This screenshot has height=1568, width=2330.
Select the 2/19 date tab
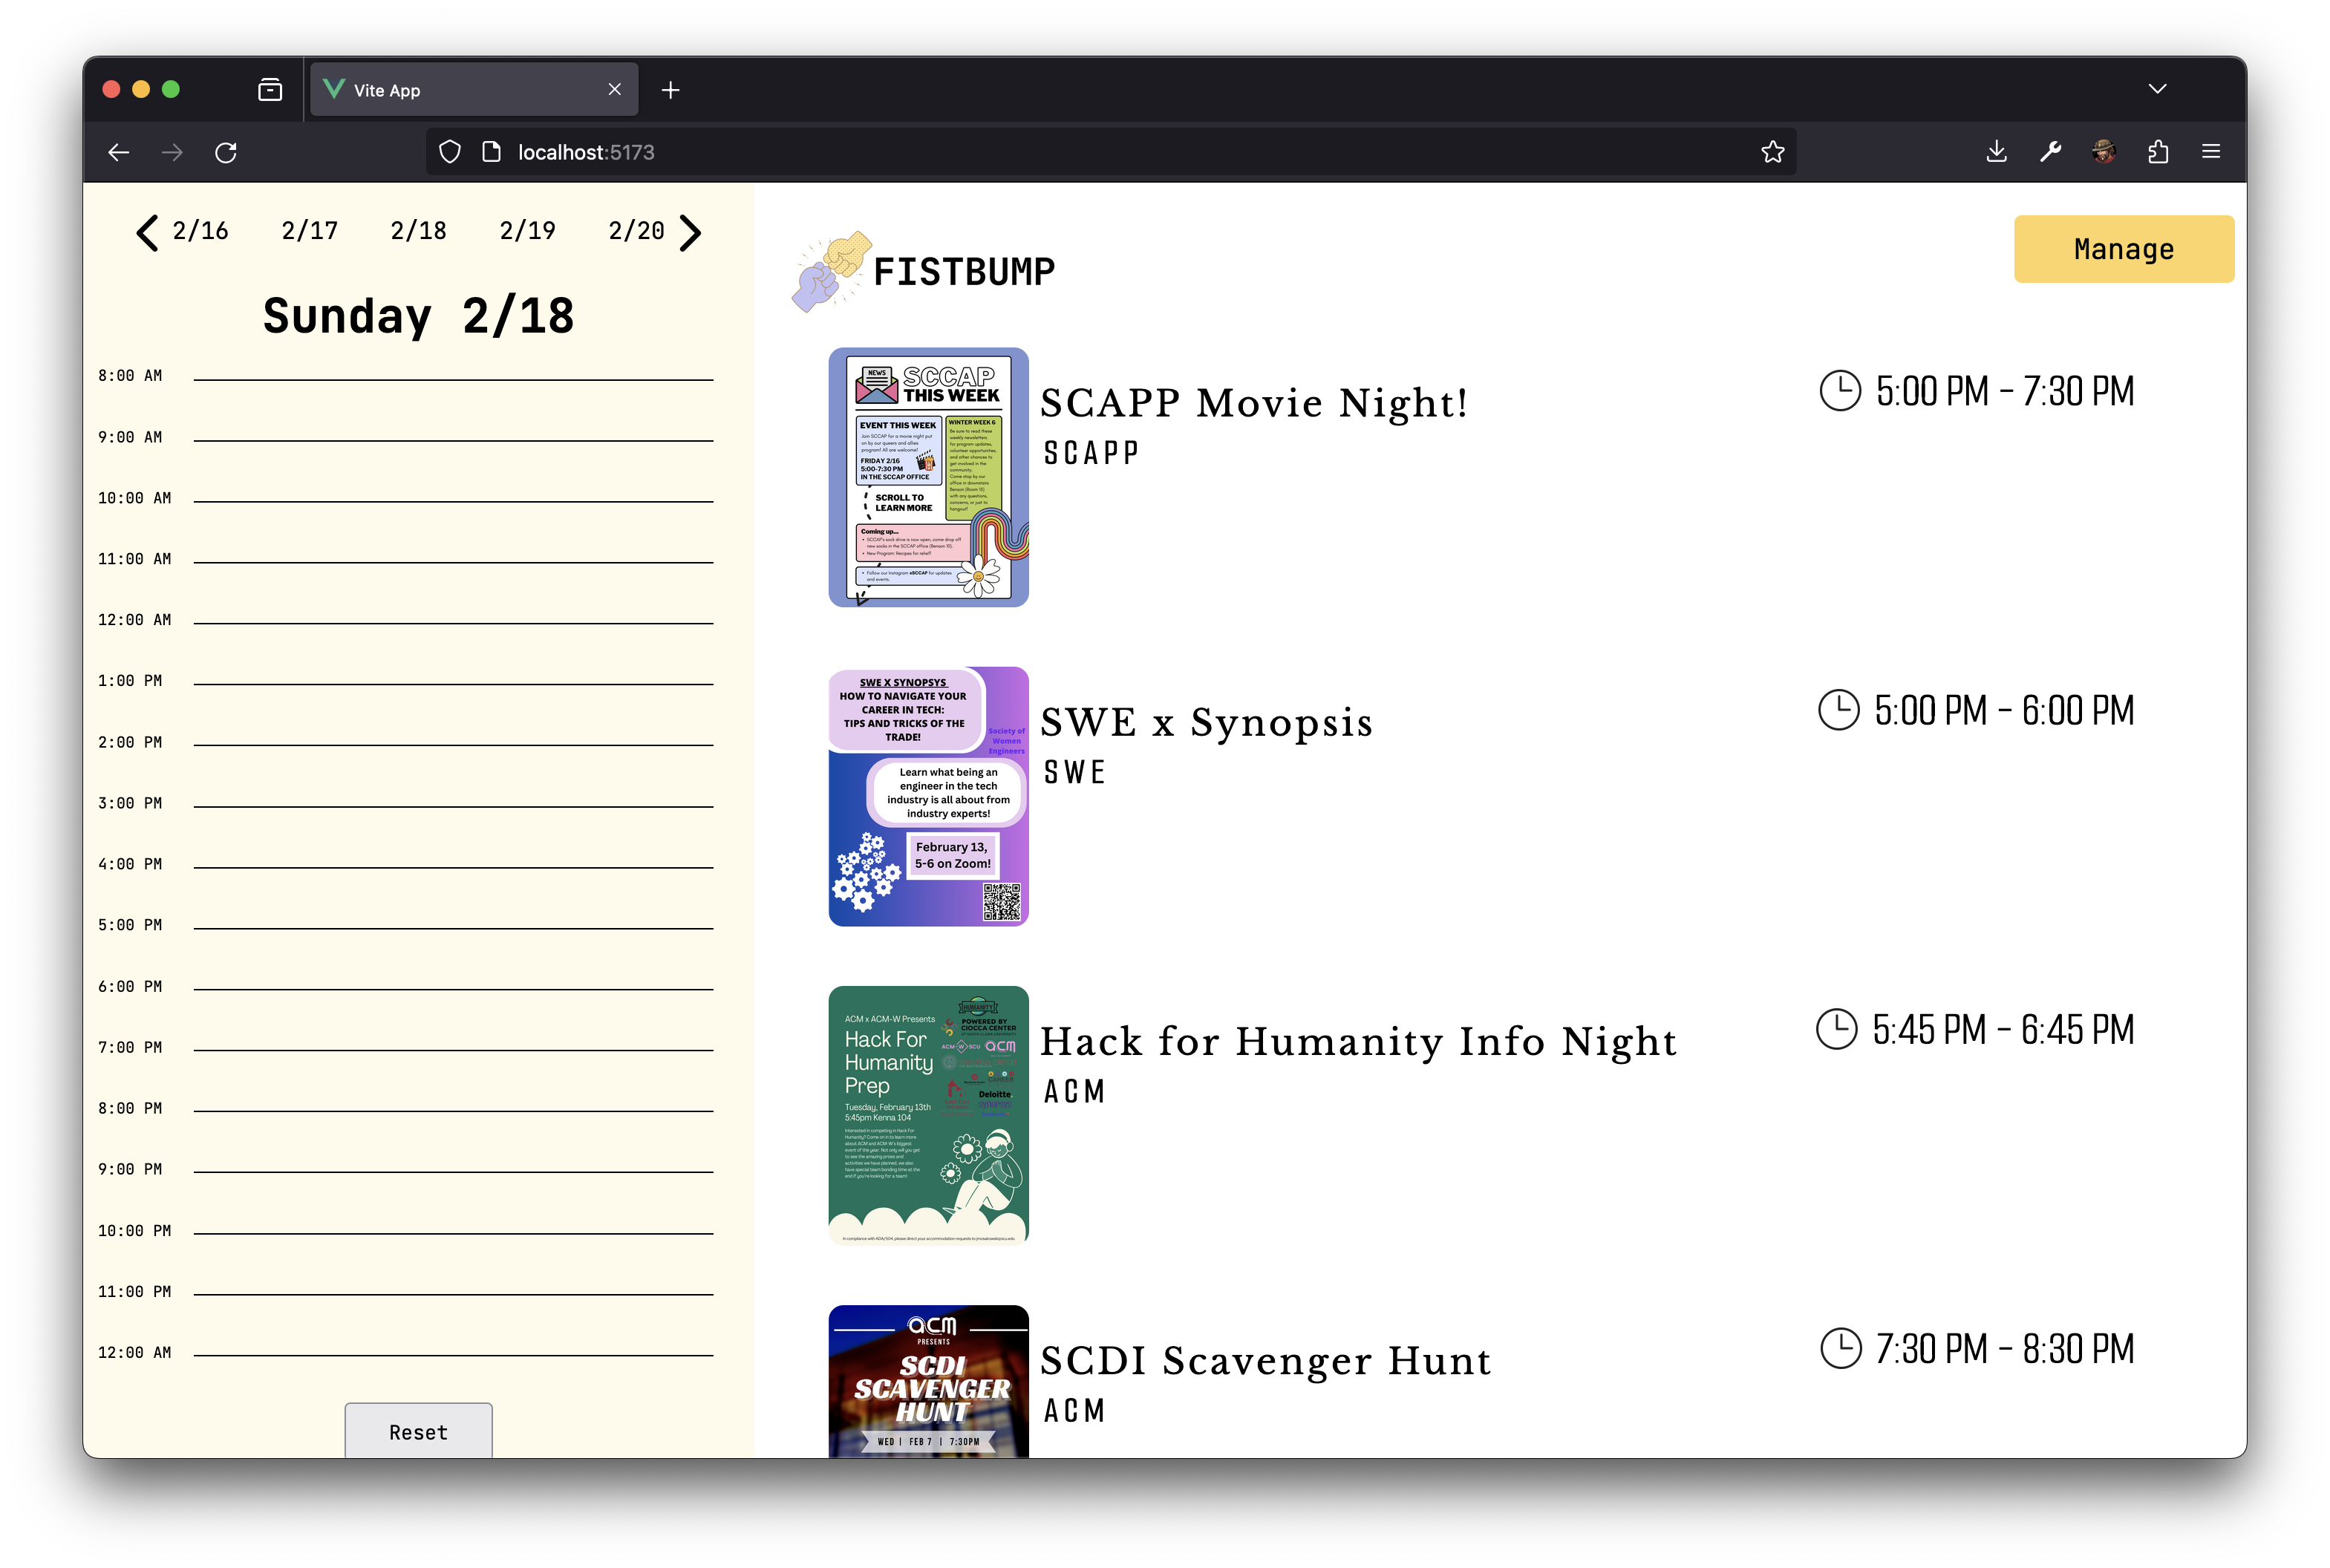point(527,231)
